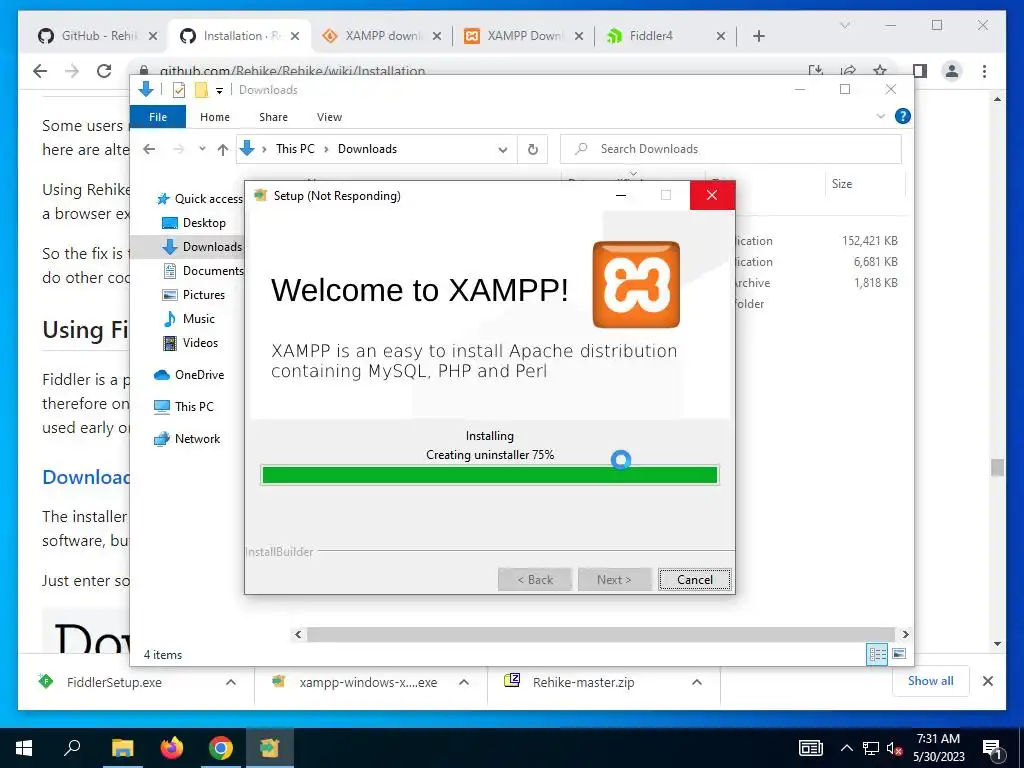Click the Size column header
Screen dimensions: 1024x768
pyautogui.click(x=842, y=184)
